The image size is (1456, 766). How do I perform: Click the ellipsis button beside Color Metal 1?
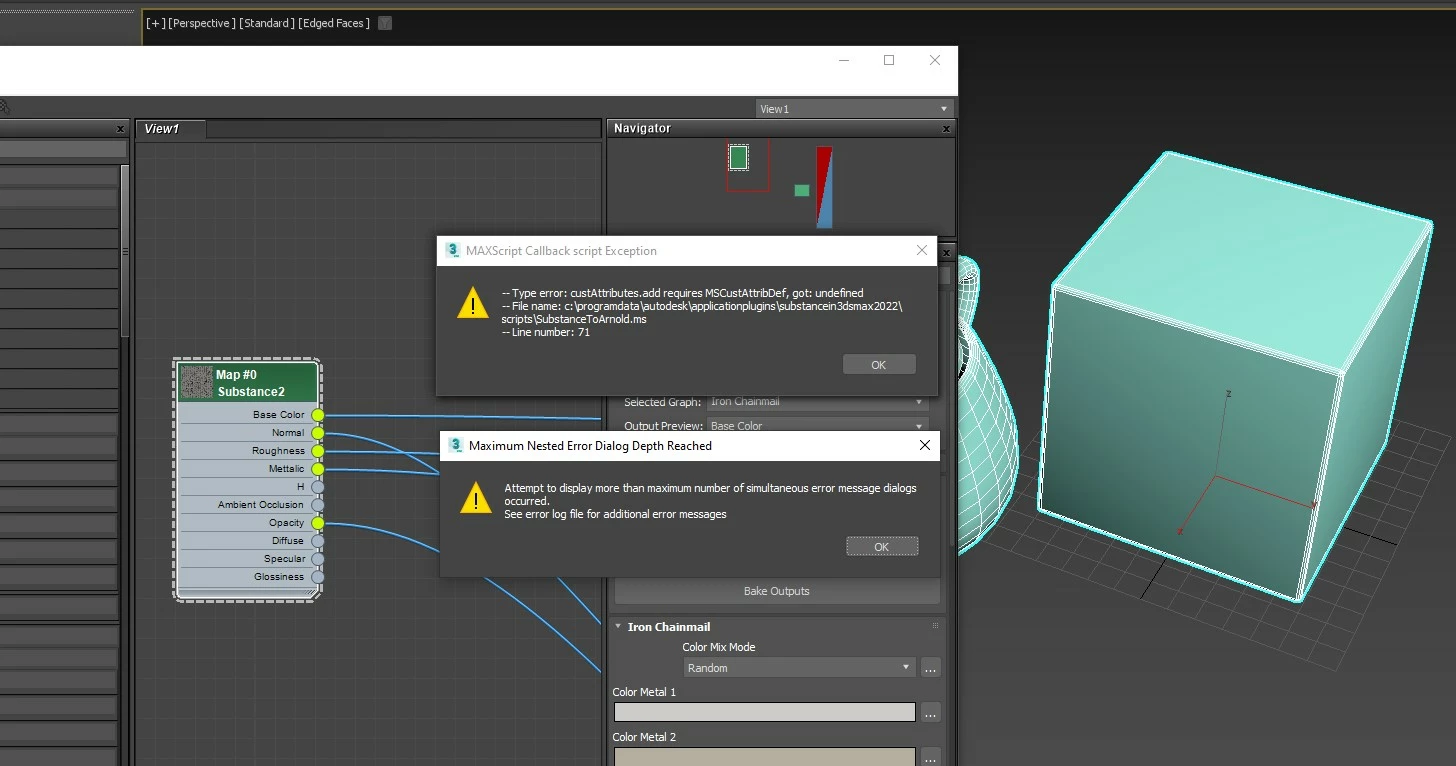coord(930,713)
